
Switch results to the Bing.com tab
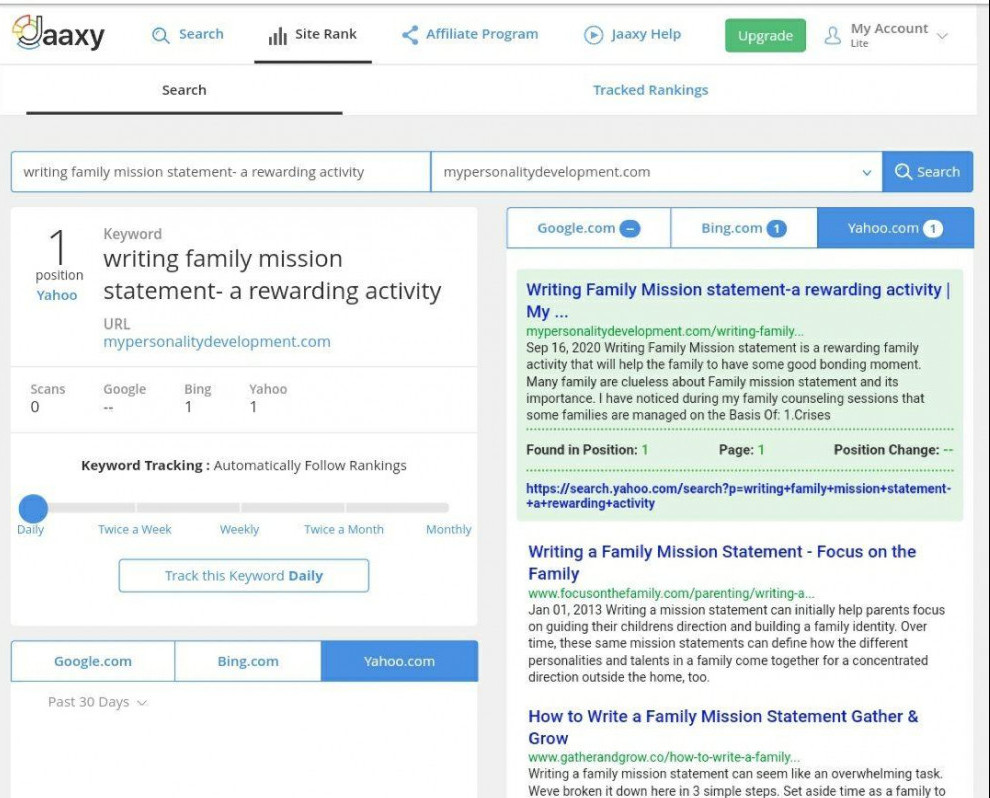pyautogui.click(x=744, y=228)
